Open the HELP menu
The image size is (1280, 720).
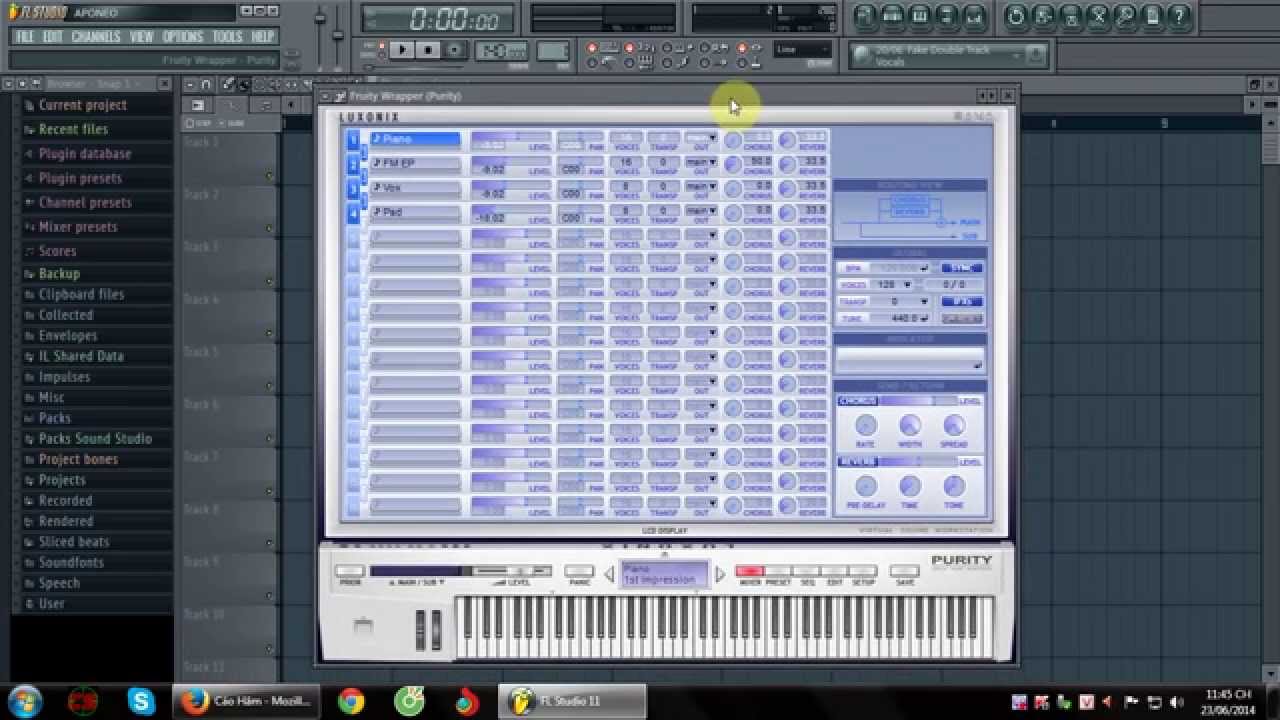[263, 37]
